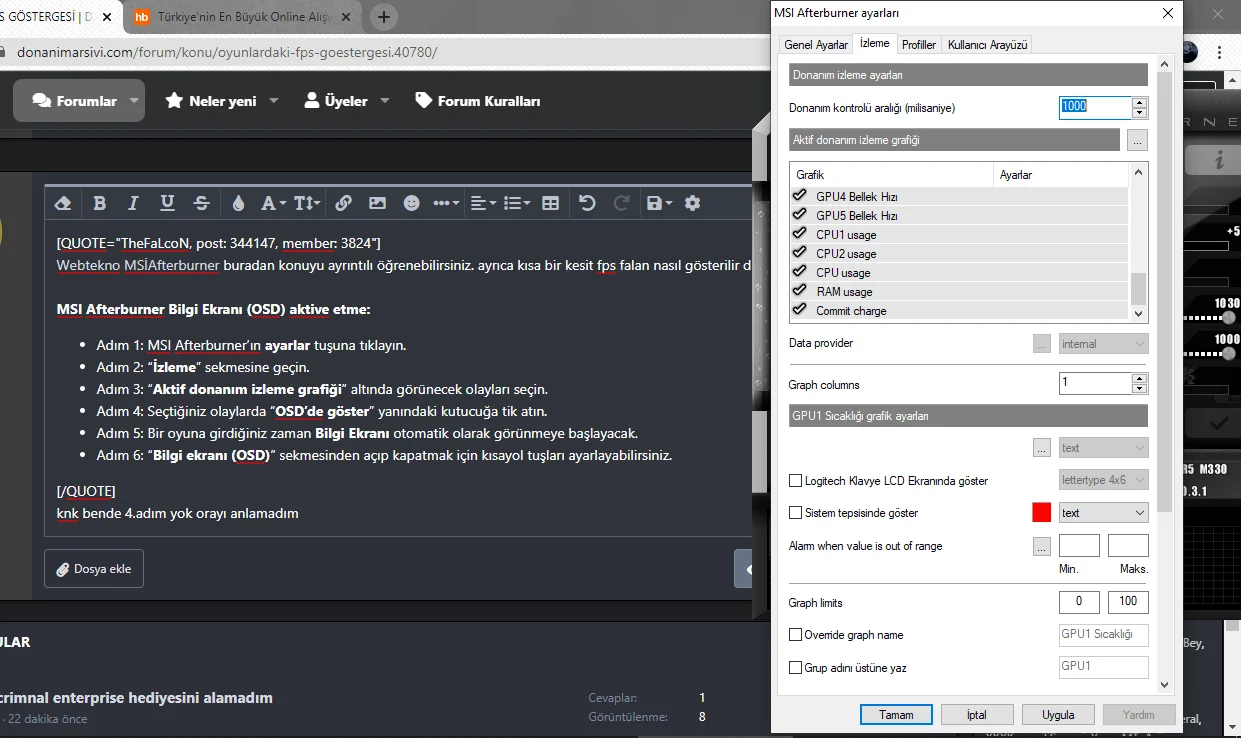Click the eraser remove-formatting icon in editor

(63, 203)
